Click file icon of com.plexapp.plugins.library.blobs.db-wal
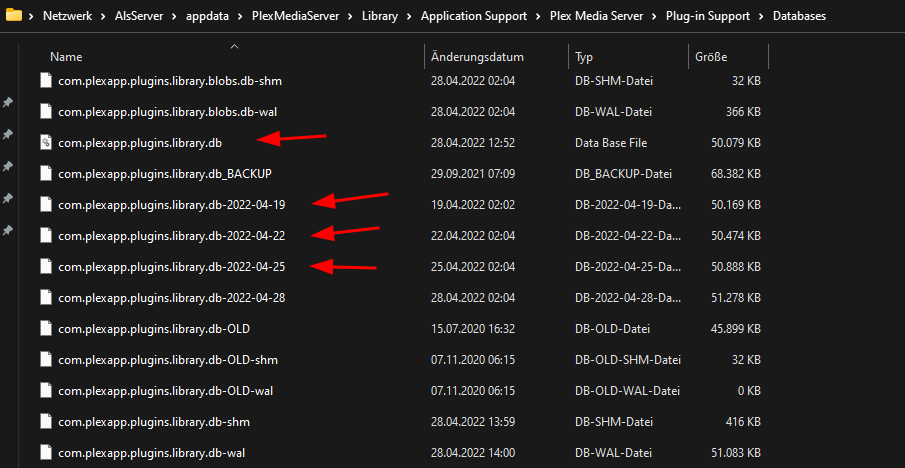 click(46, 111)
